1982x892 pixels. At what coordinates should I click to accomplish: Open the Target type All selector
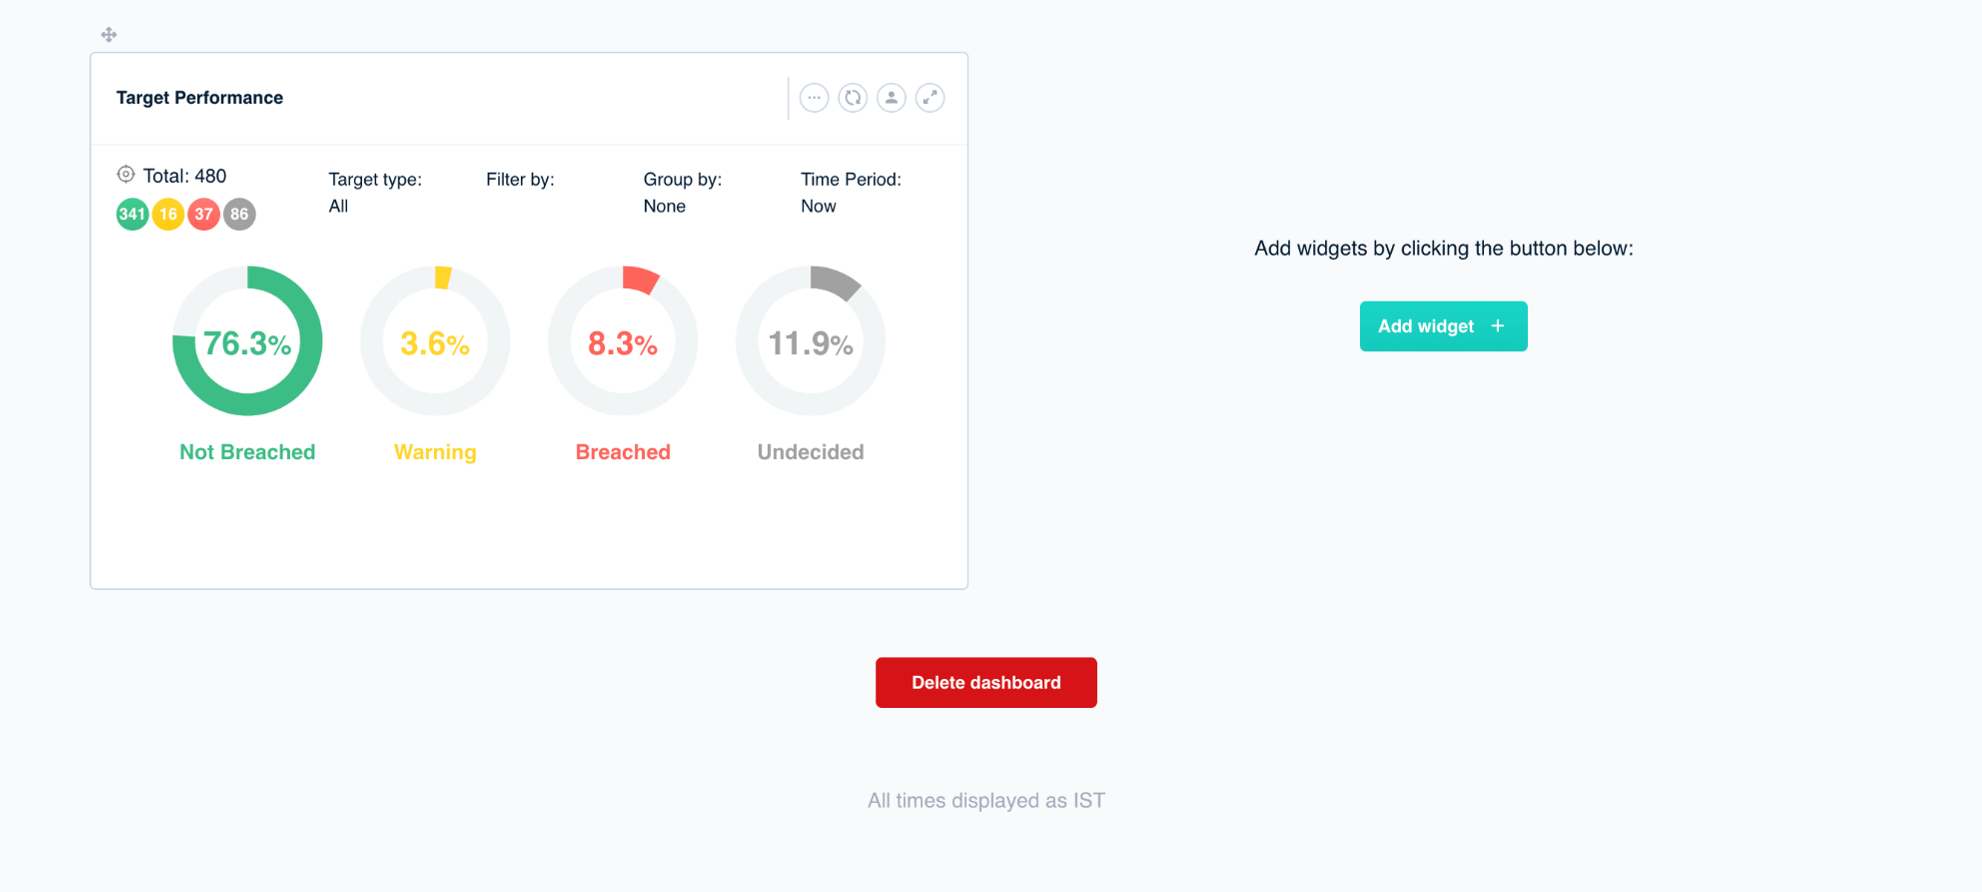pos(375,193)
